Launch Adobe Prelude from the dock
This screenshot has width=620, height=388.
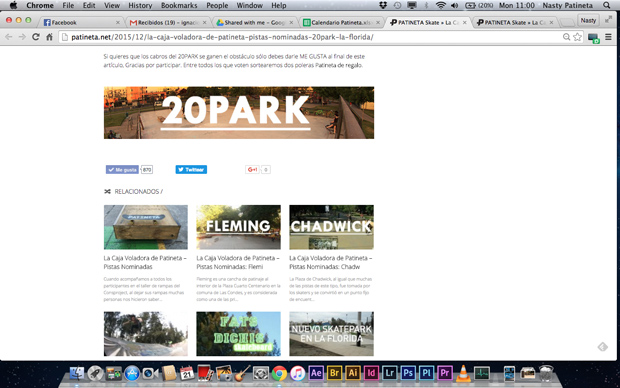(426, 373)
